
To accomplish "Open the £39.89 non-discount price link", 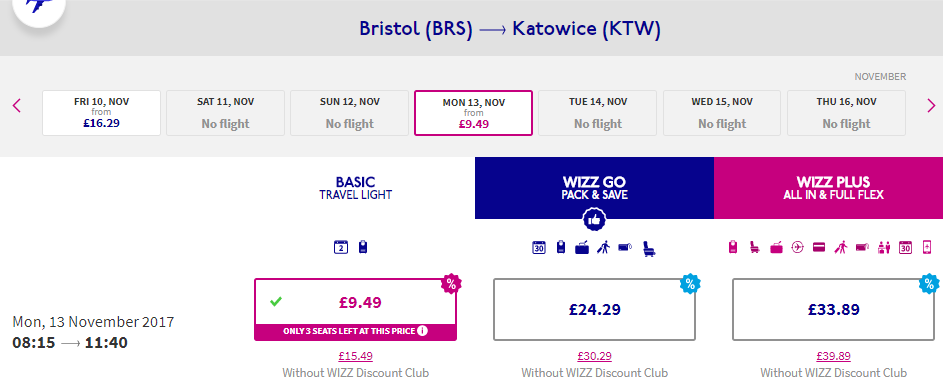I will [834, 356].
